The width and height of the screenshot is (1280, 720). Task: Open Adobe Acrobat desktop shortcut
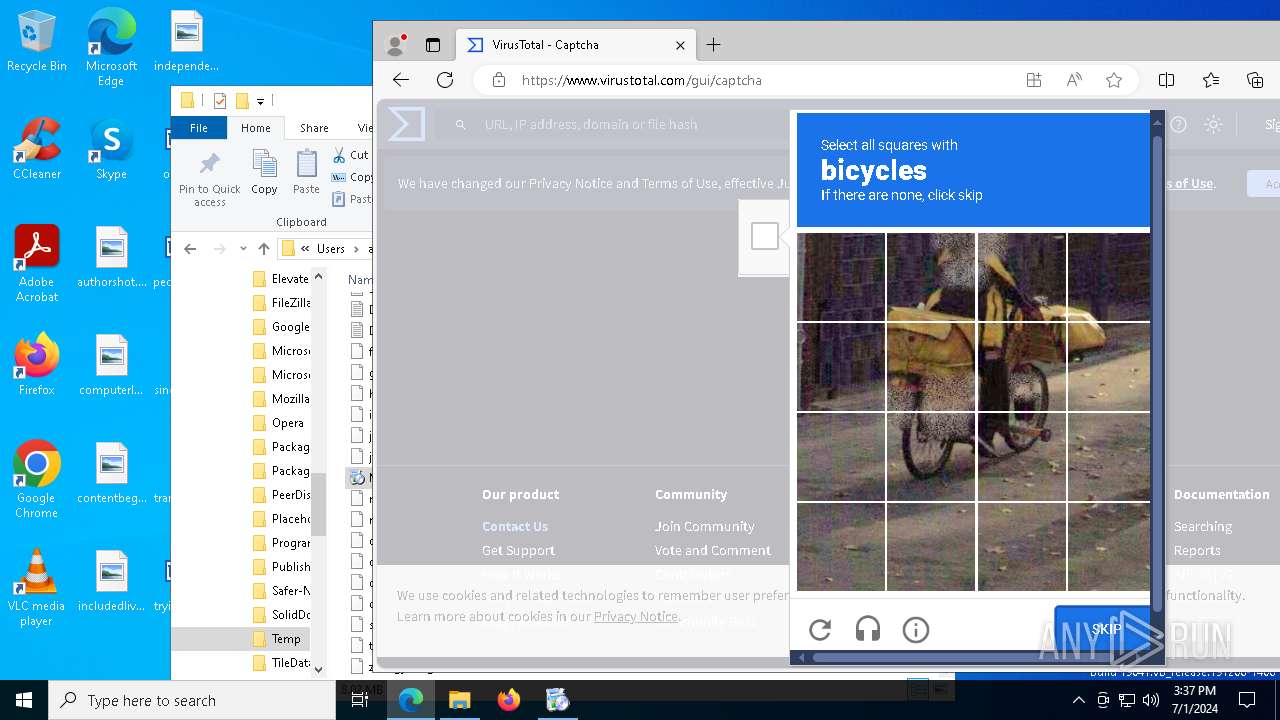pos(37,264)
